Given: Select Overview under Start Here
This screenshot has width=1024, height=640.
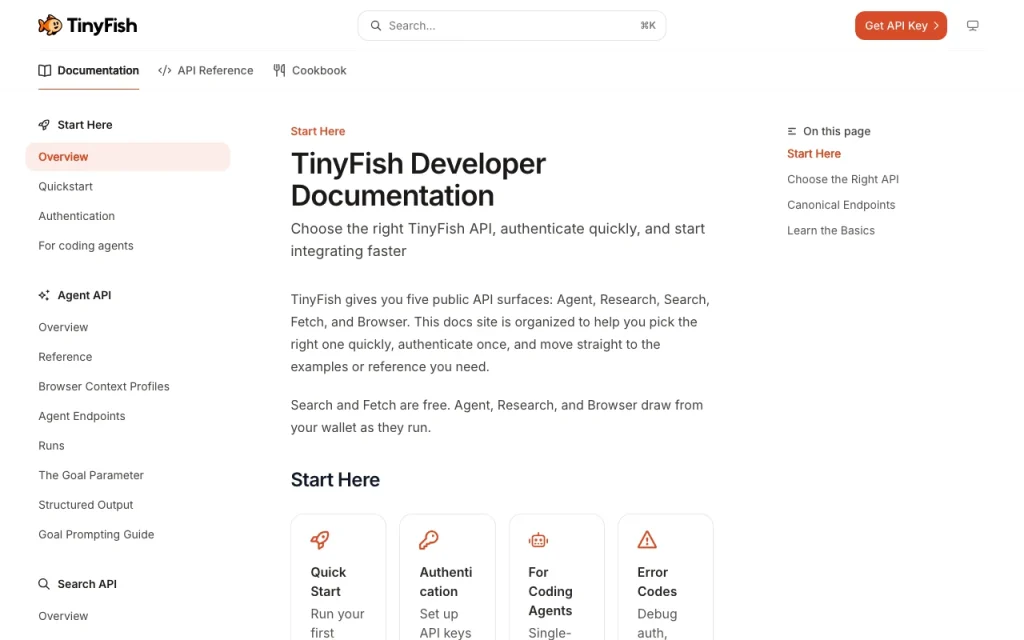Looking at the screenshot, I should [x=128, y=157].
